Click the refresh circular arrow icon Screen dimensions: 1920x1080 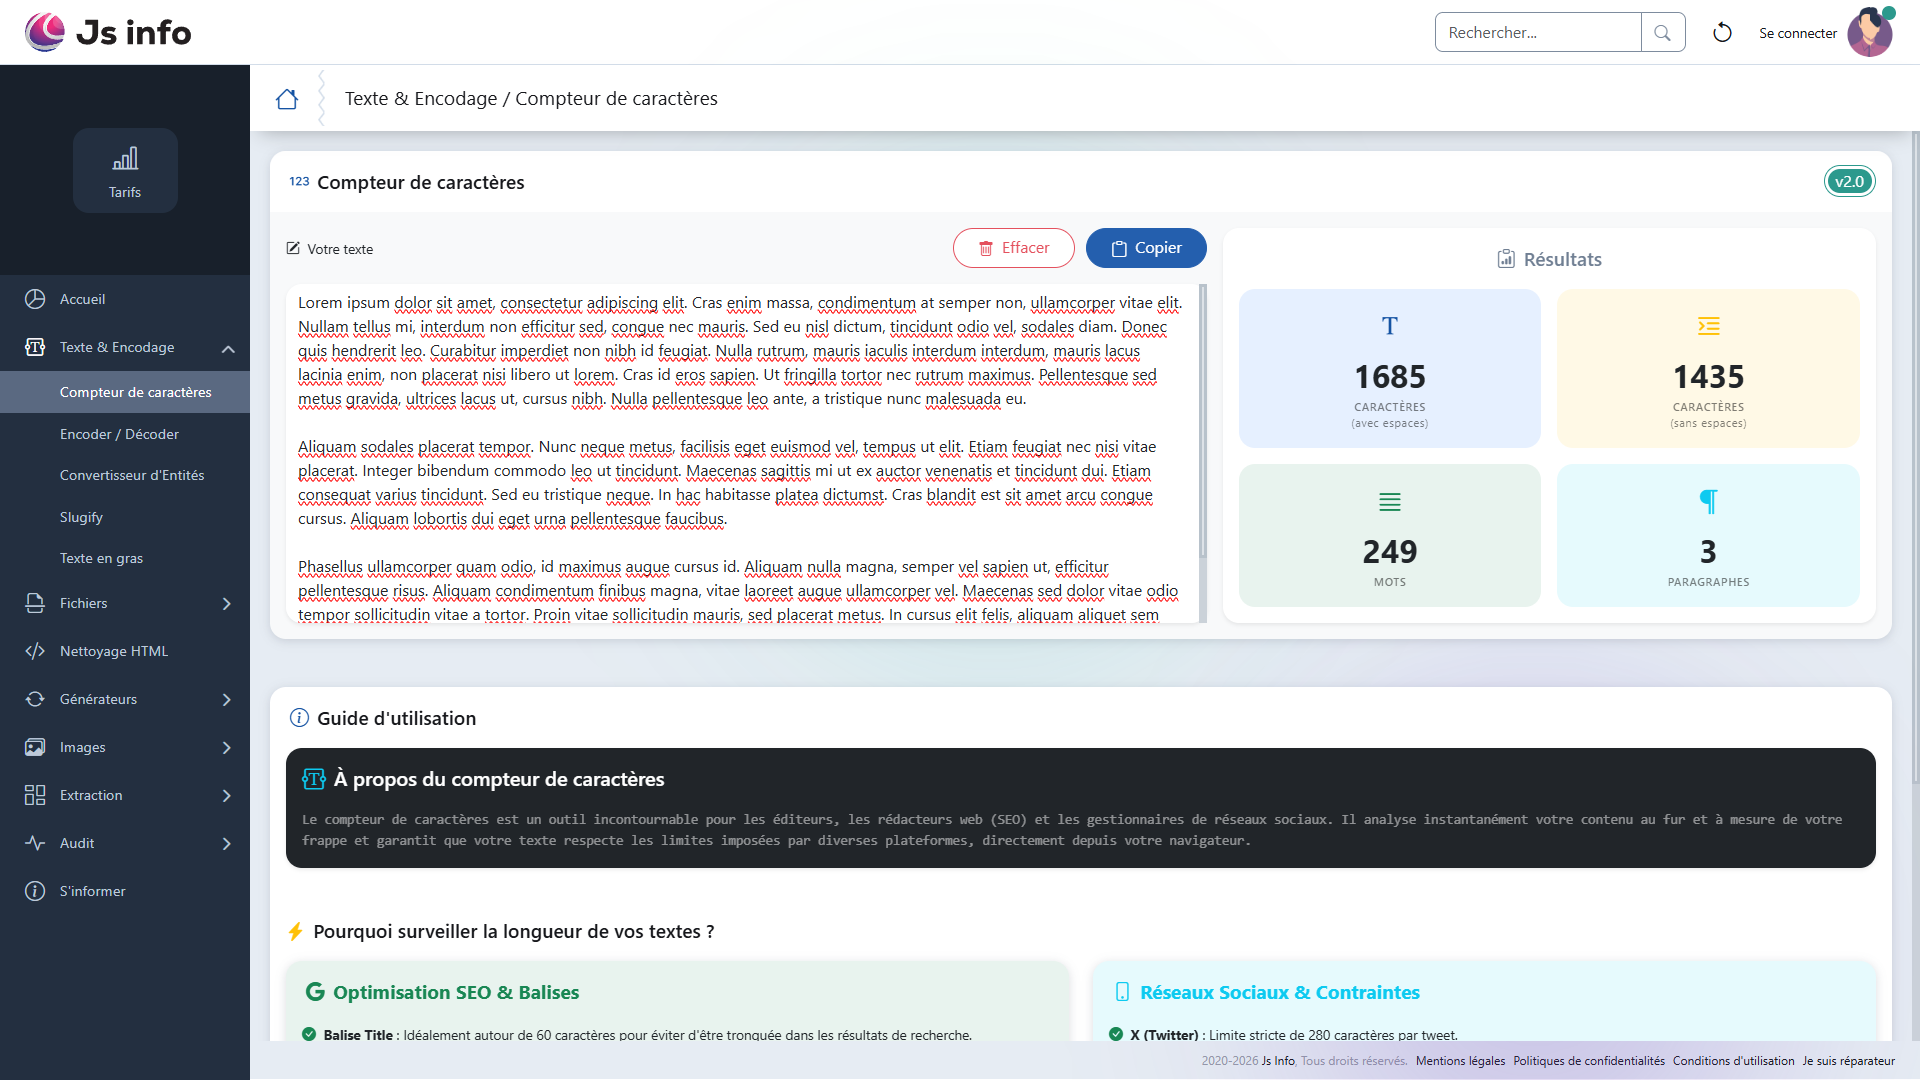coord(1722,33)
